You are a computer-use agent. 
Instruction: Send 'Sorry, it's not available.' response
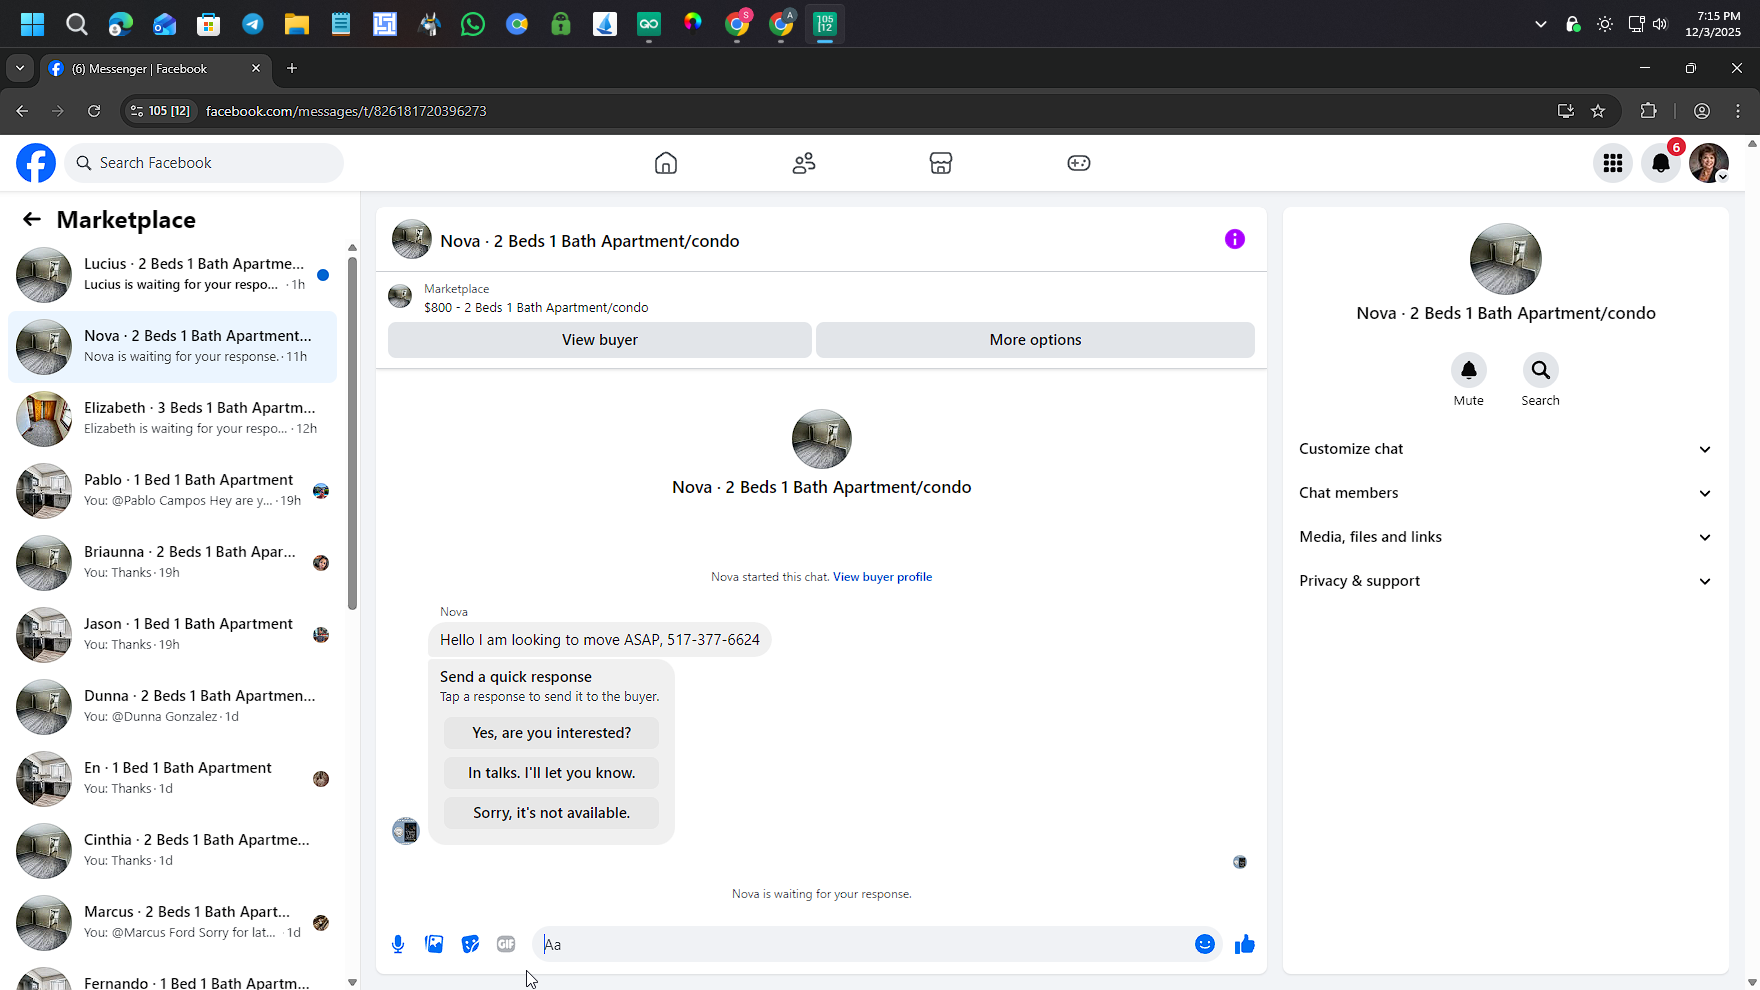[552, 813]
